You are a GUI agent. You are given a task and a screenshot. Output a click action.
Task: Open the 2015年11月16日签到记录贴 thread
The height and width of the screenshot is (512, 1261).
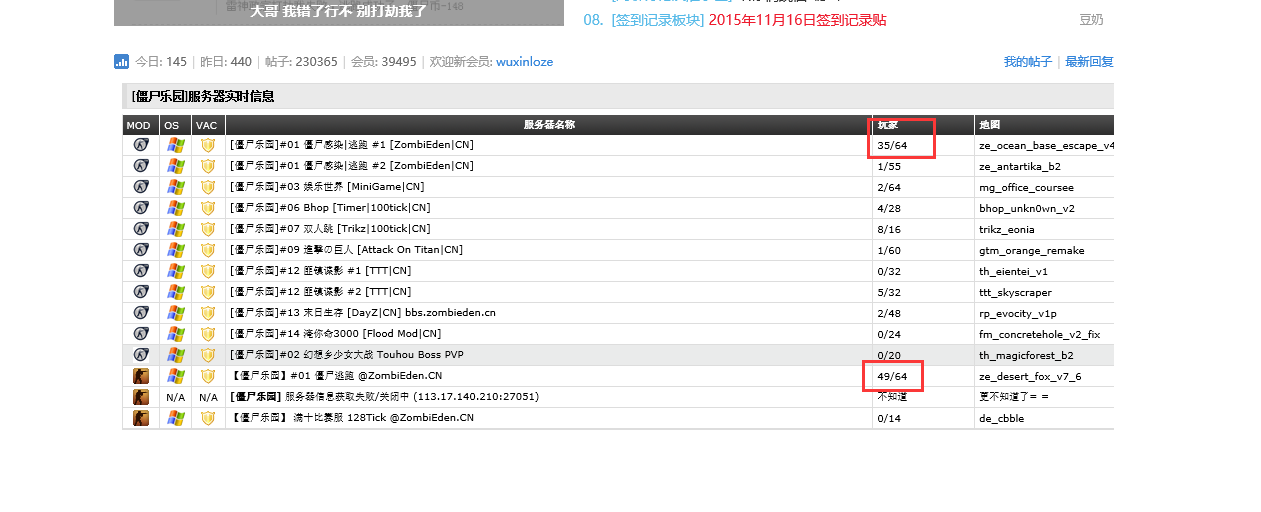pos(797,20)
